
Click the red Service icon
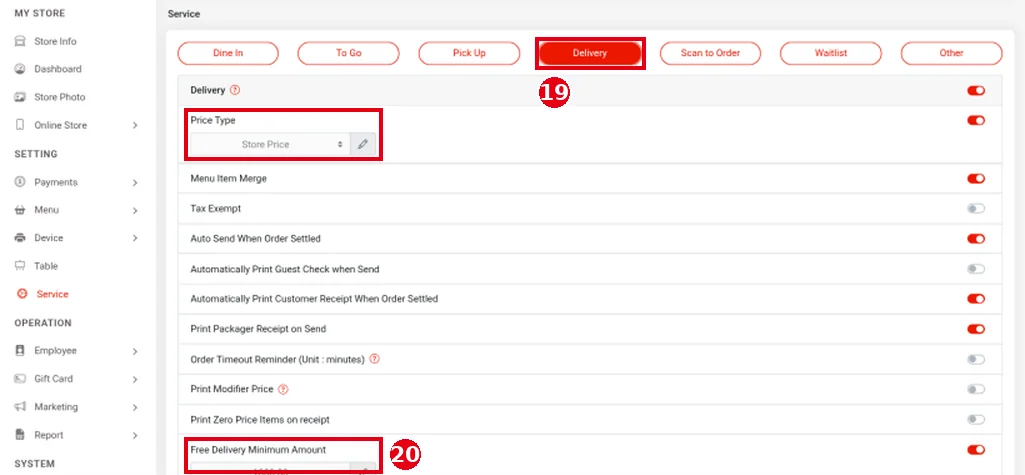[22, 294]
